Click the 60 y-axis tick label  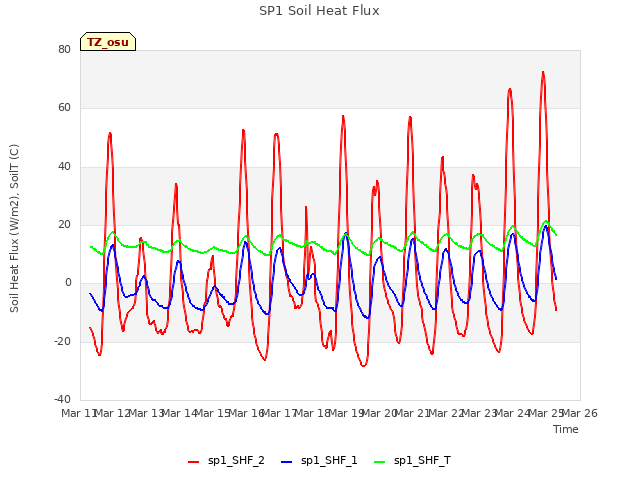tap(64, 107)
